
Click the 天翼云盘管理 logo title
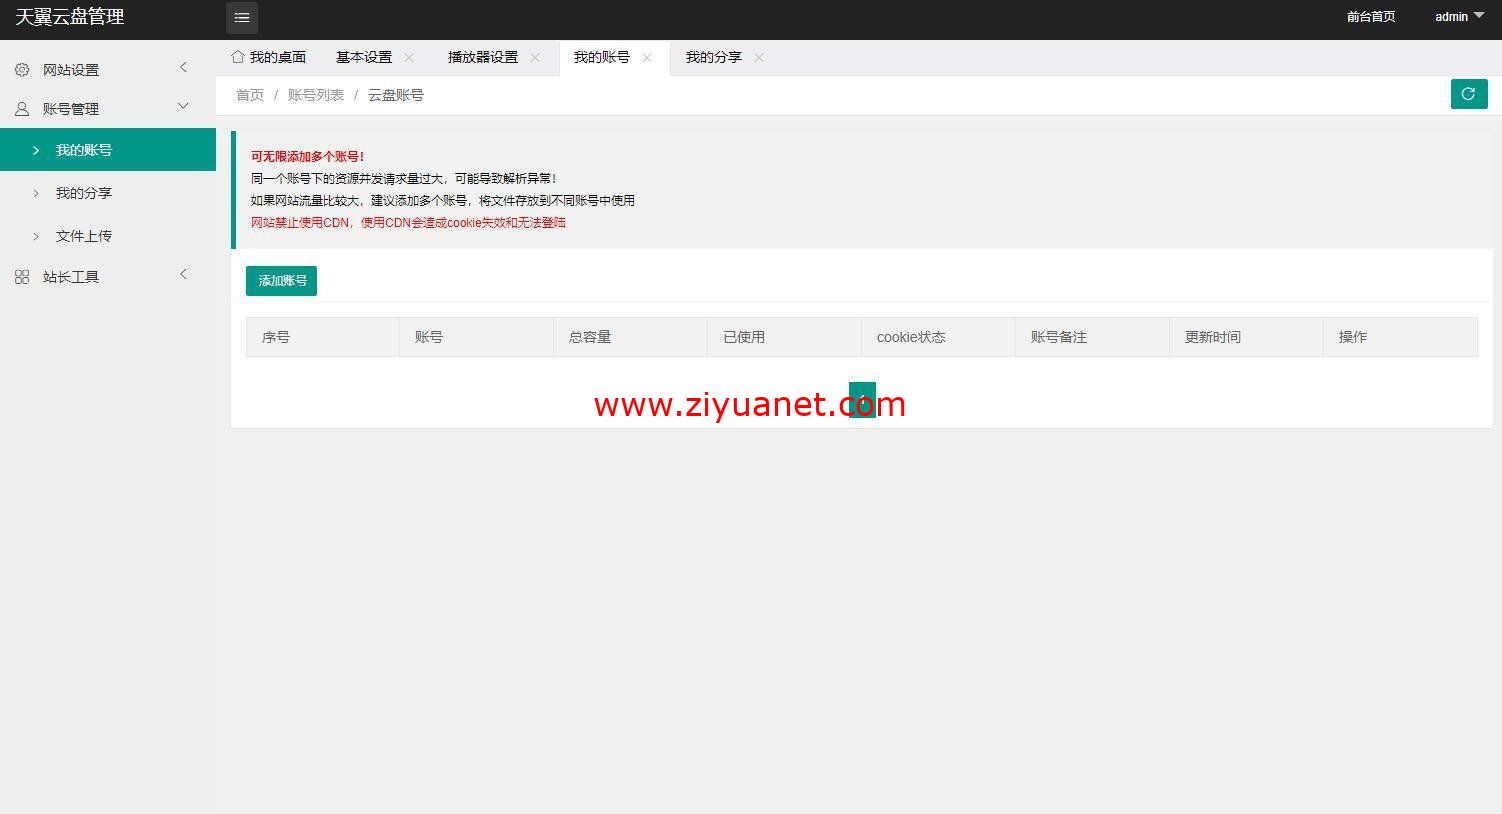click(70, 17)
